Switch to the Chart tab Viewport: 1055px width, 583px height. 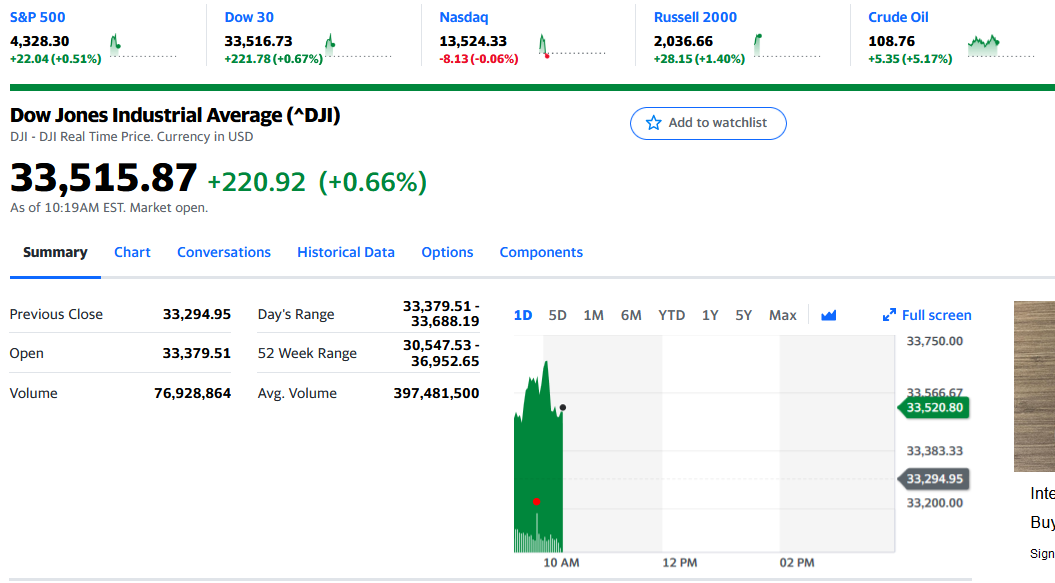point(132,252)
